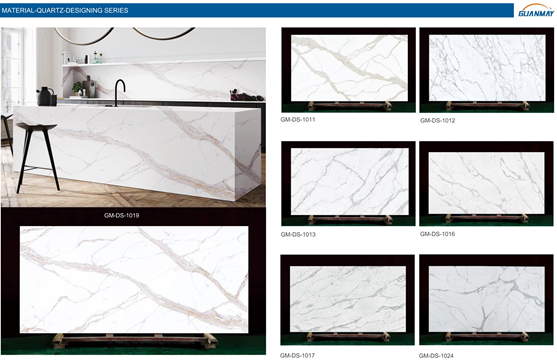The width and height of the screenshot is (557, 362).
Task: Click the GM-DS-1019 caption label
Action: [x=121, y=215]
